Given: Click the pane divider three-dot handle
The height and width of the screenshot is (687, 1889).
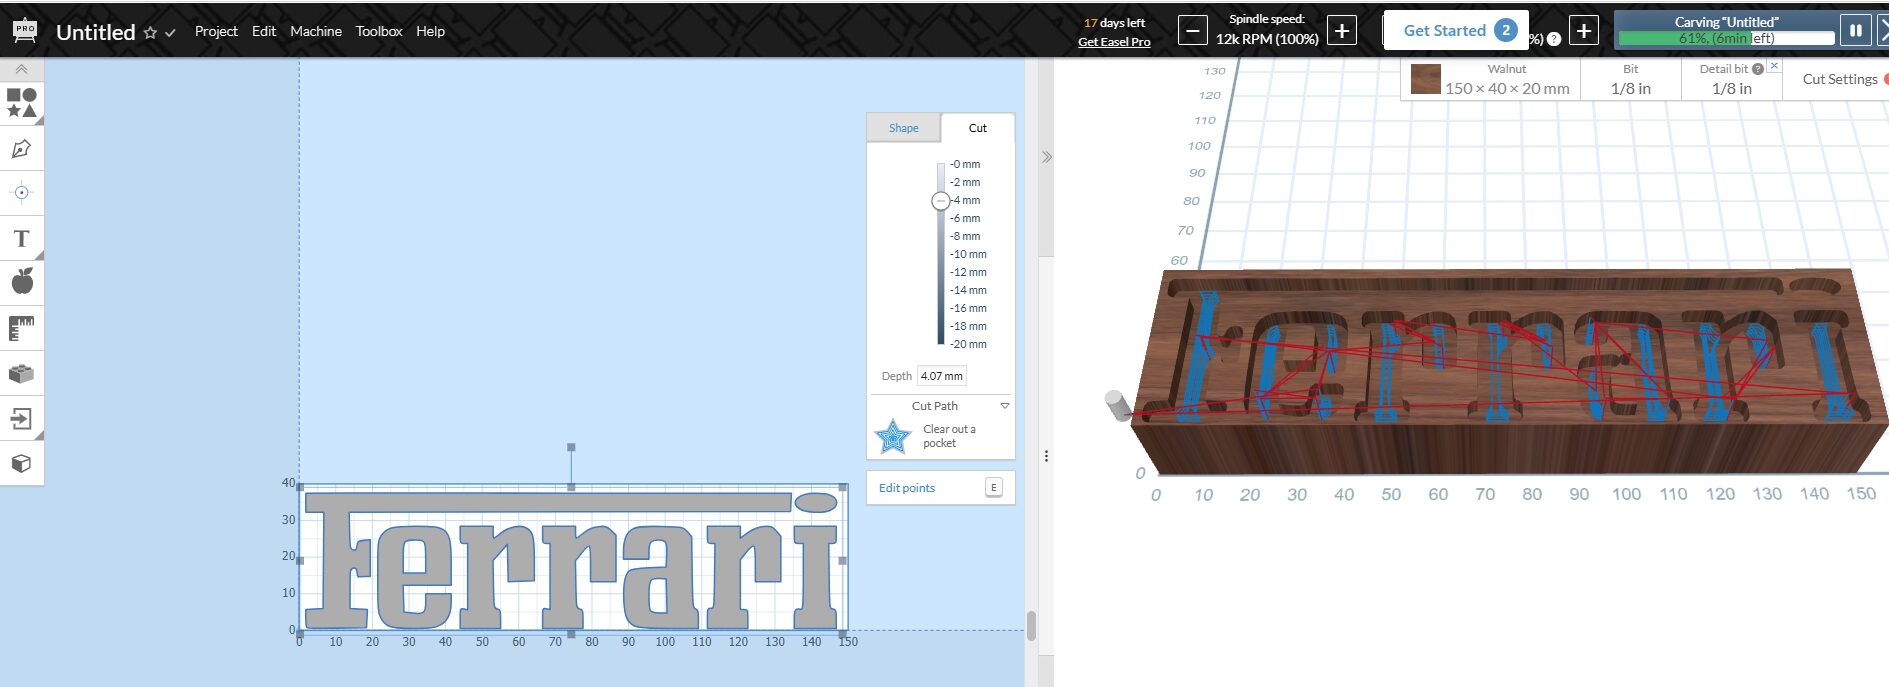Looking at the screenshot, I should pos(1046,456).
